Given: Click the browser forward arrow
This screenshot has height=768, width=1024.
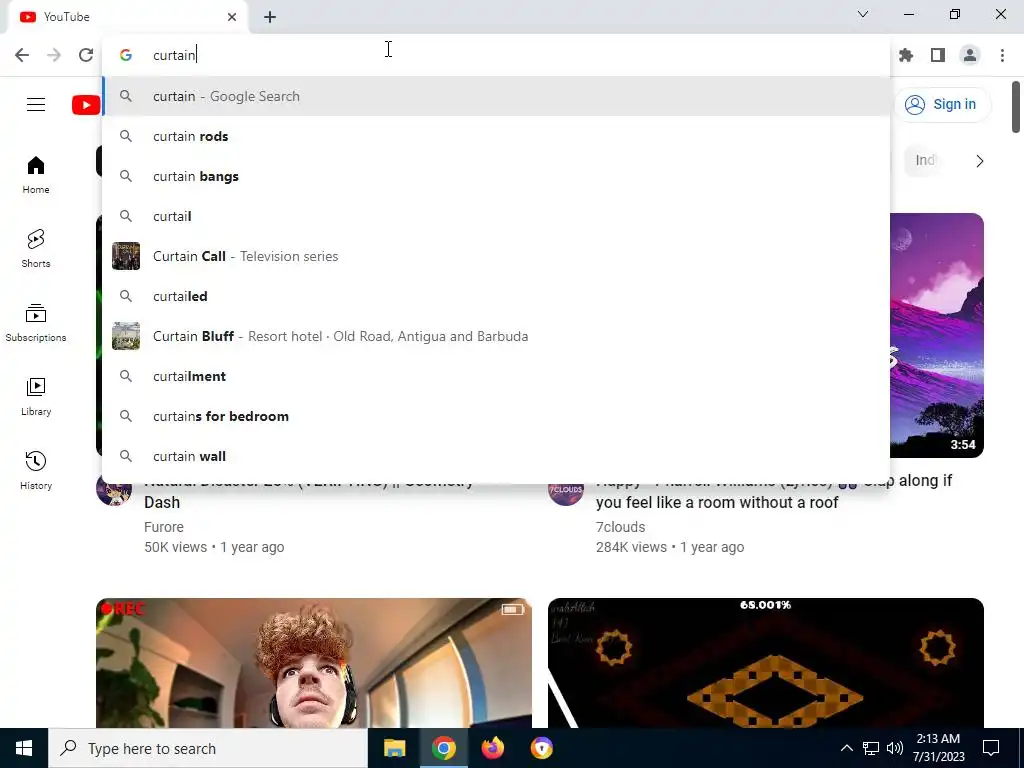Looking at the screenshot, I should point(54,55).
